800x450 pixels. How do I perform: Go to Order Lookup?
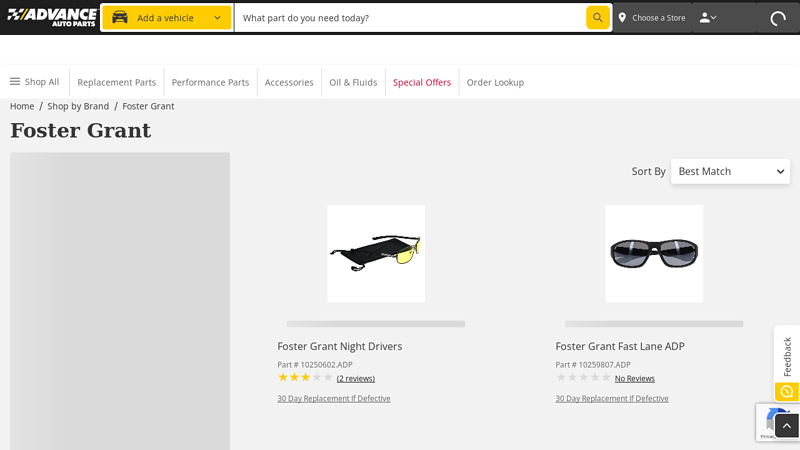(x=495, y=82)
